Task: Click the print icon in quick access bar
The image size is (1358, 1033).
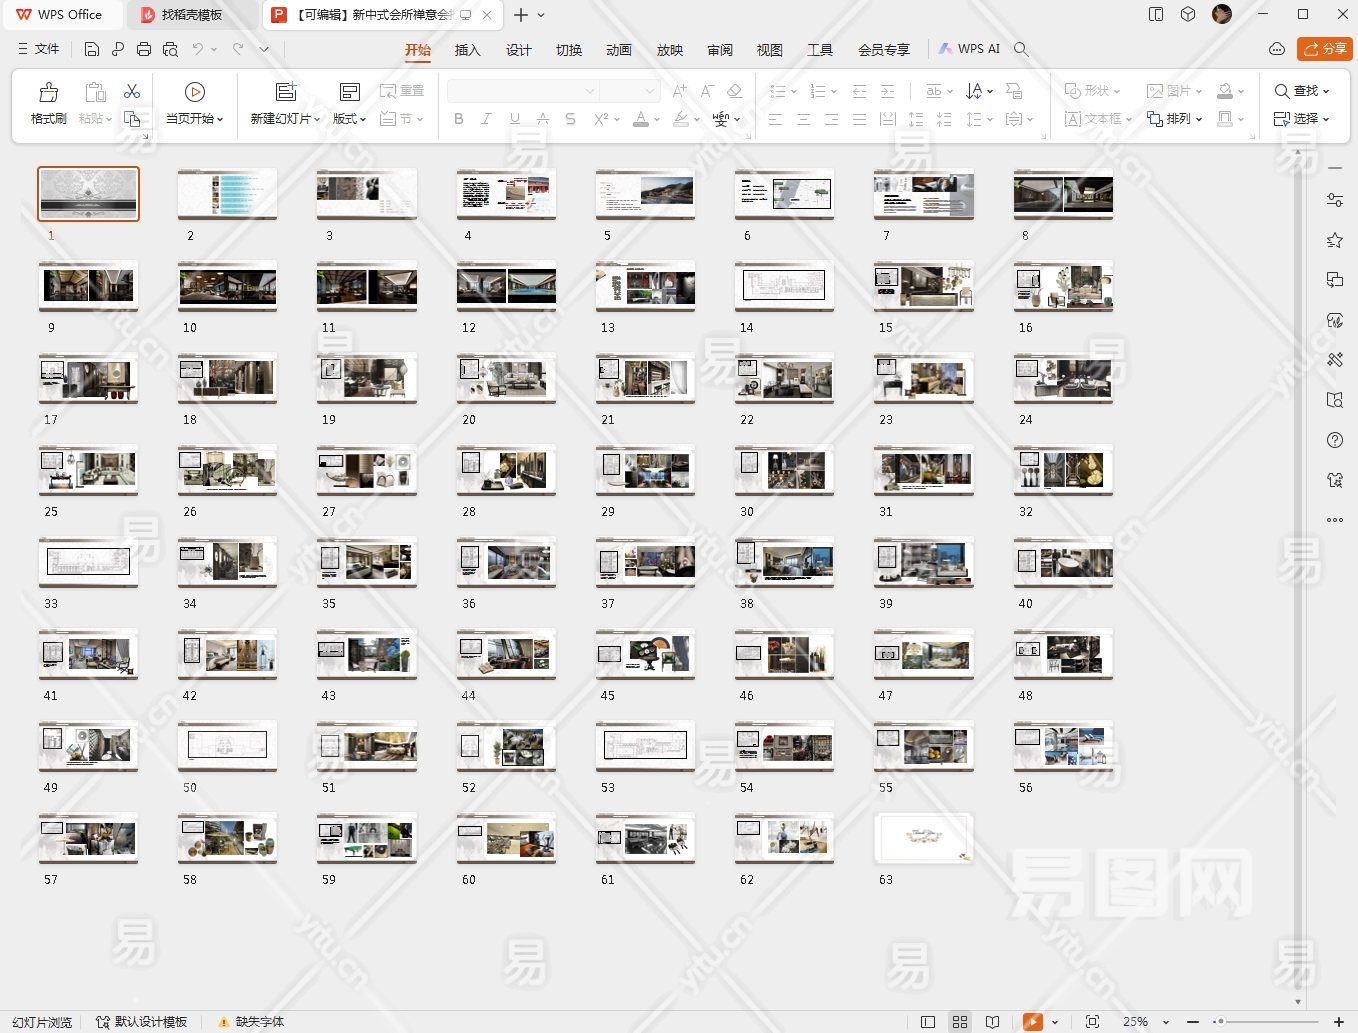Action: tap(144, 49)
